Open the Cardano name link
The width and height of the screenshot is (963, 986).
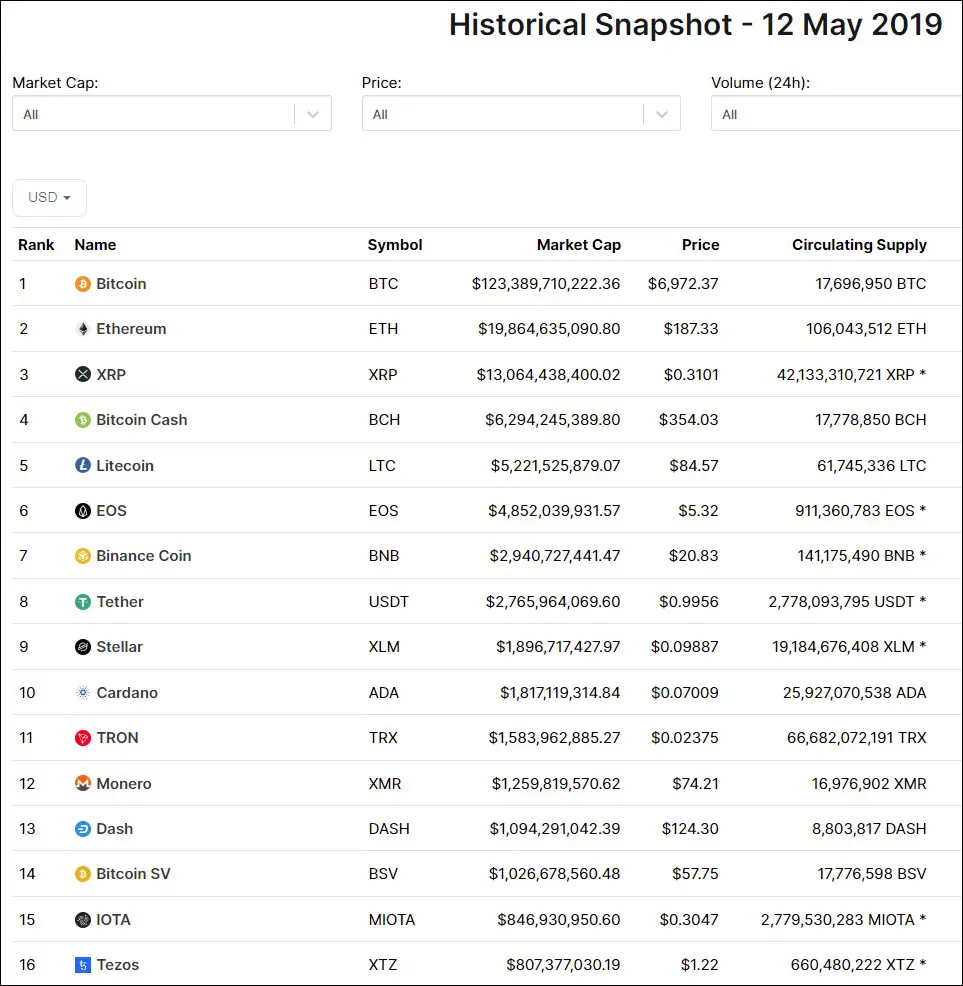(x=127, y=692)
